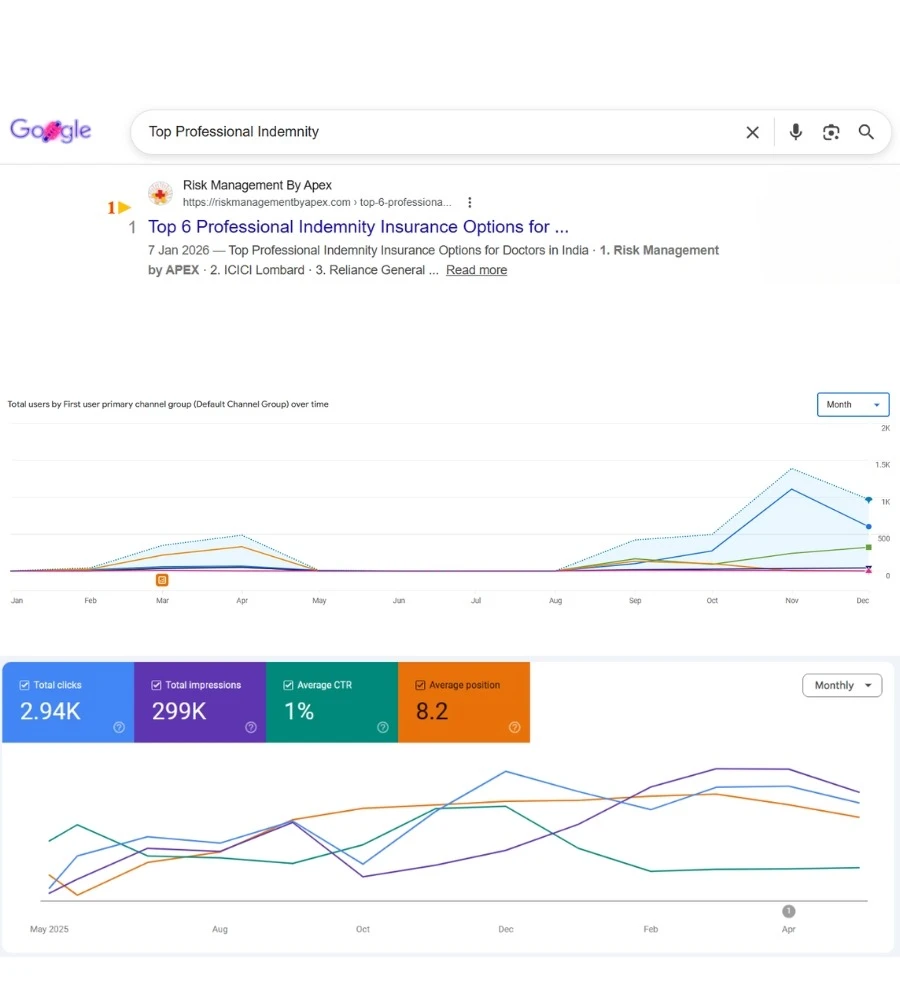Click the Risk Management By Apex favicon
The image size is (900, 1000).
coord(160,193)
